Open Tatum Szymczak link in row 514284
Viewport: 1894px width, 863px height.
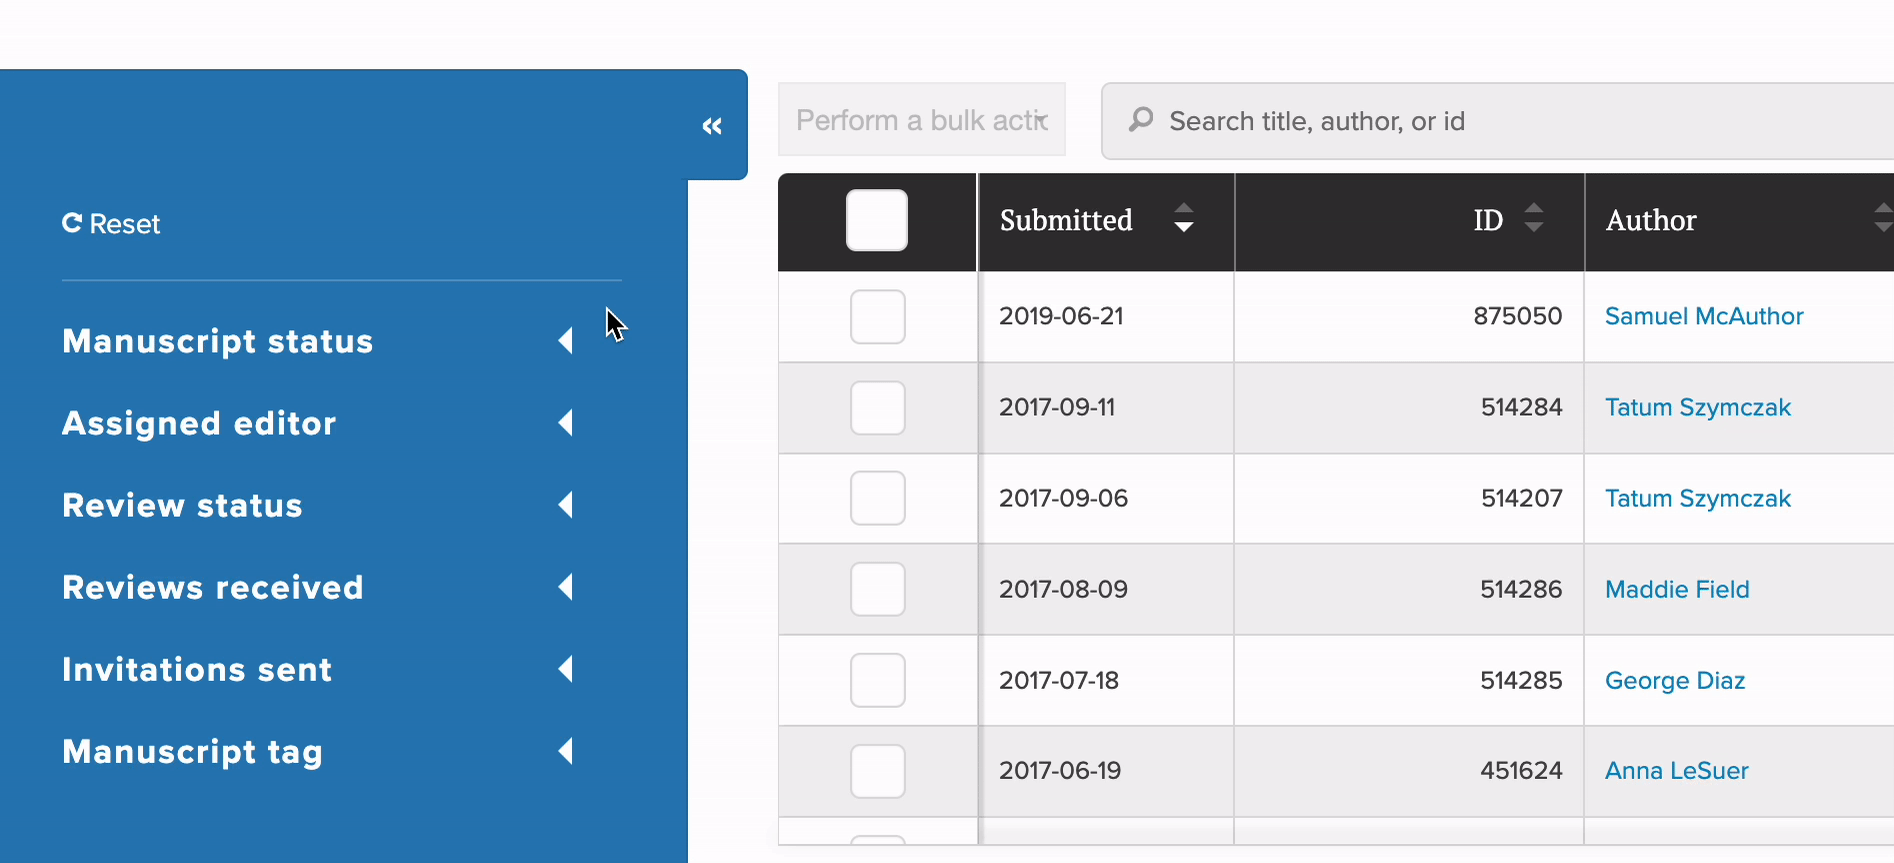1698,407
